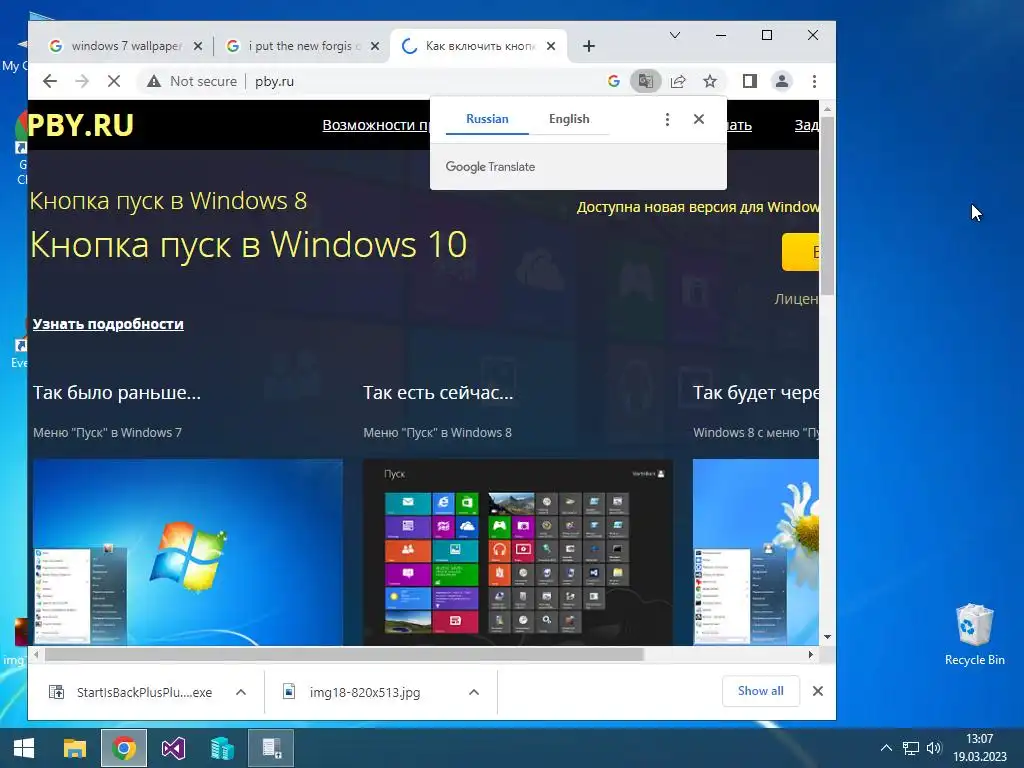Viewport: 1024px width, 768px height.
Task: Open the Windows 7 start menu screenshot
Action: coord(188,552)
